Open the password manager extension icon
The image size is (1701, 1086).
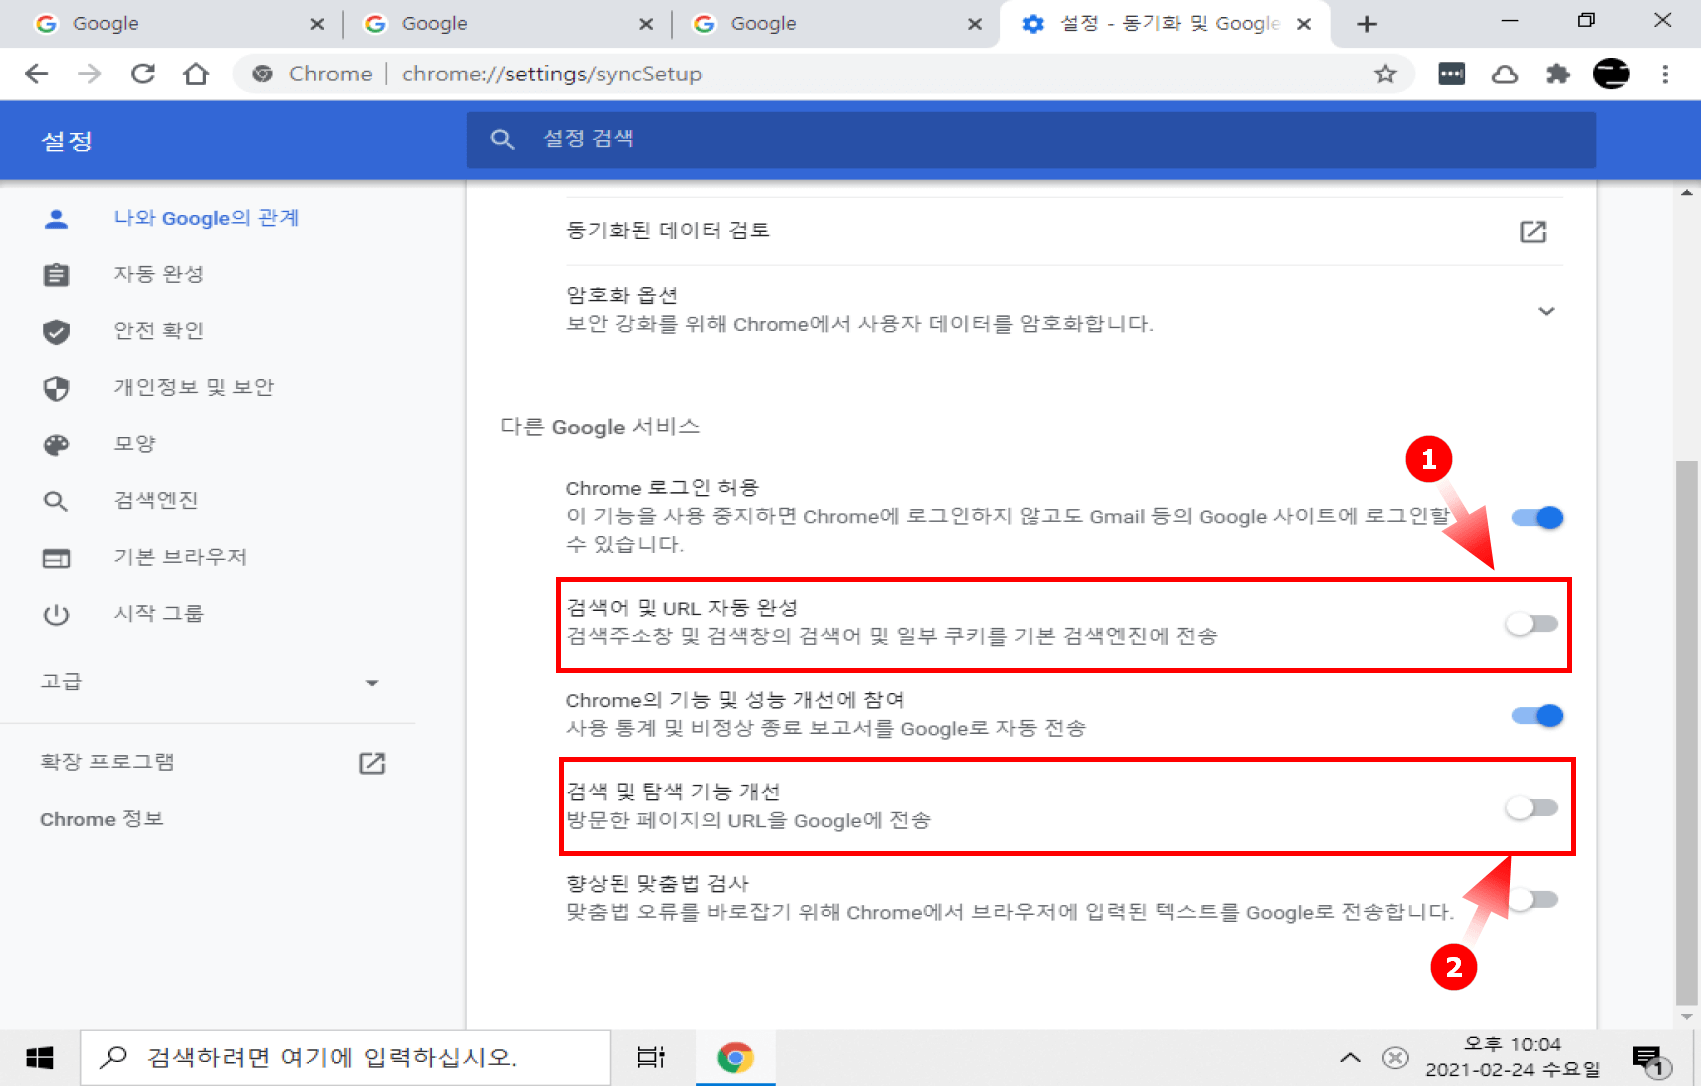click(1452, 74)
